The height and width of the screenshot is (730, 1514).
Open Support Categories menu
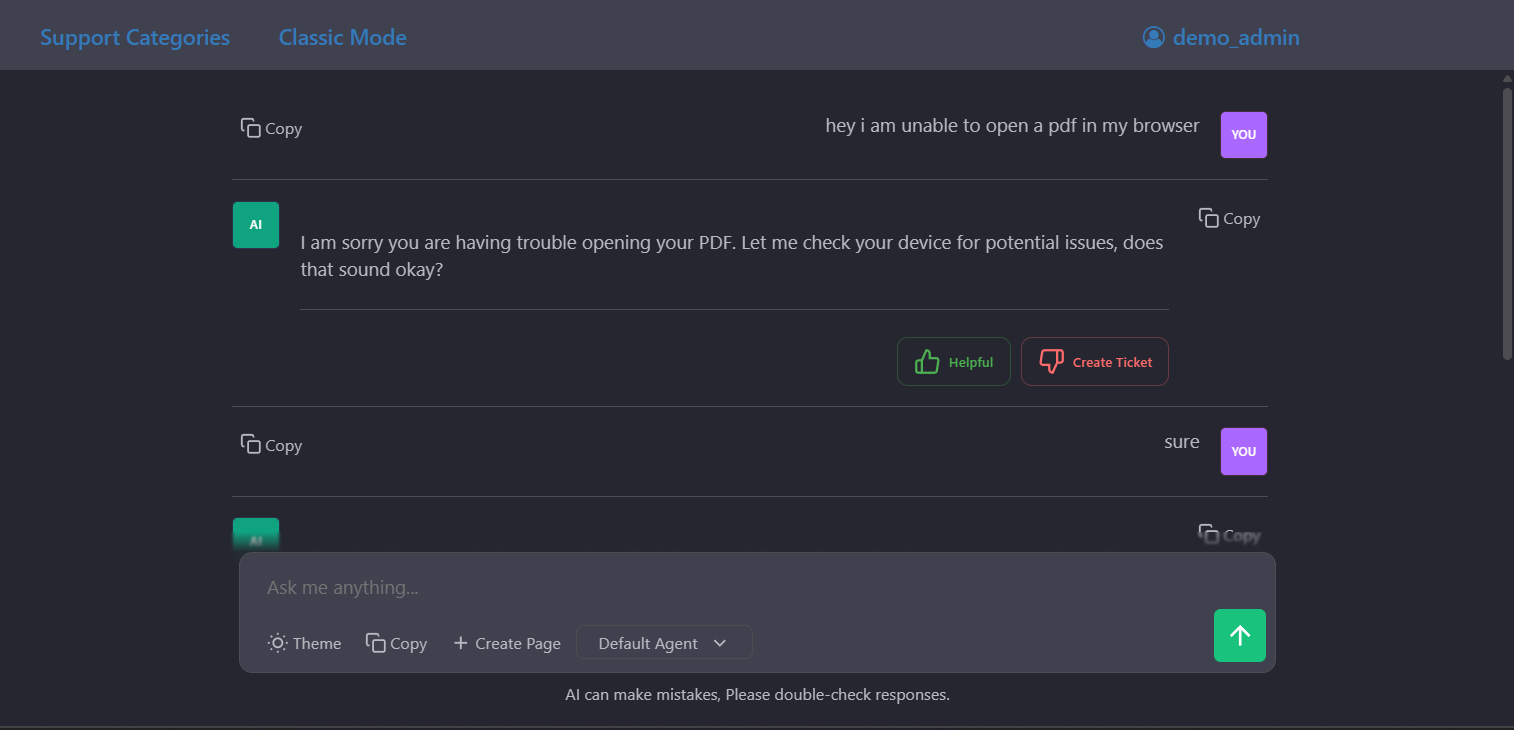click(x=135, y=38)
